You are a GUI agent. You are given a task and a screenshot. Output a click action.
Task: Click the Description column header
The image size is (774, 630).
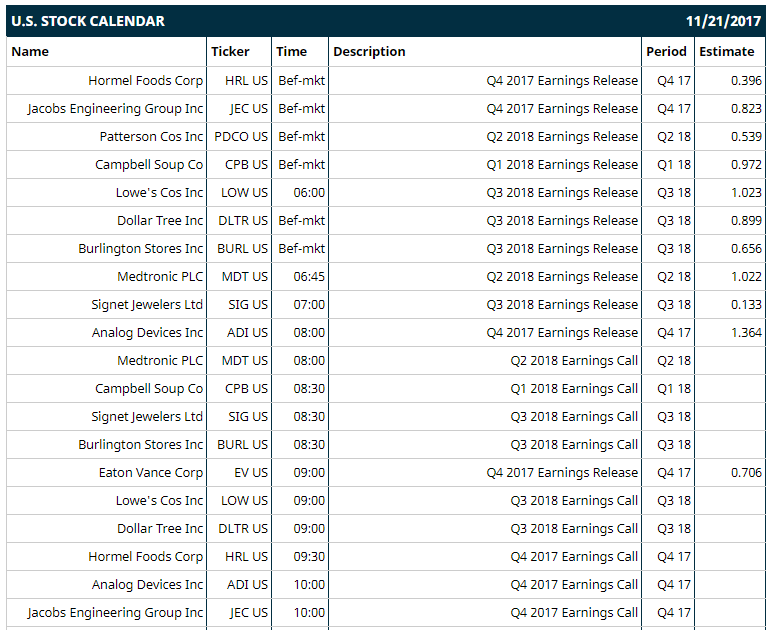click(x=369, y=52)
